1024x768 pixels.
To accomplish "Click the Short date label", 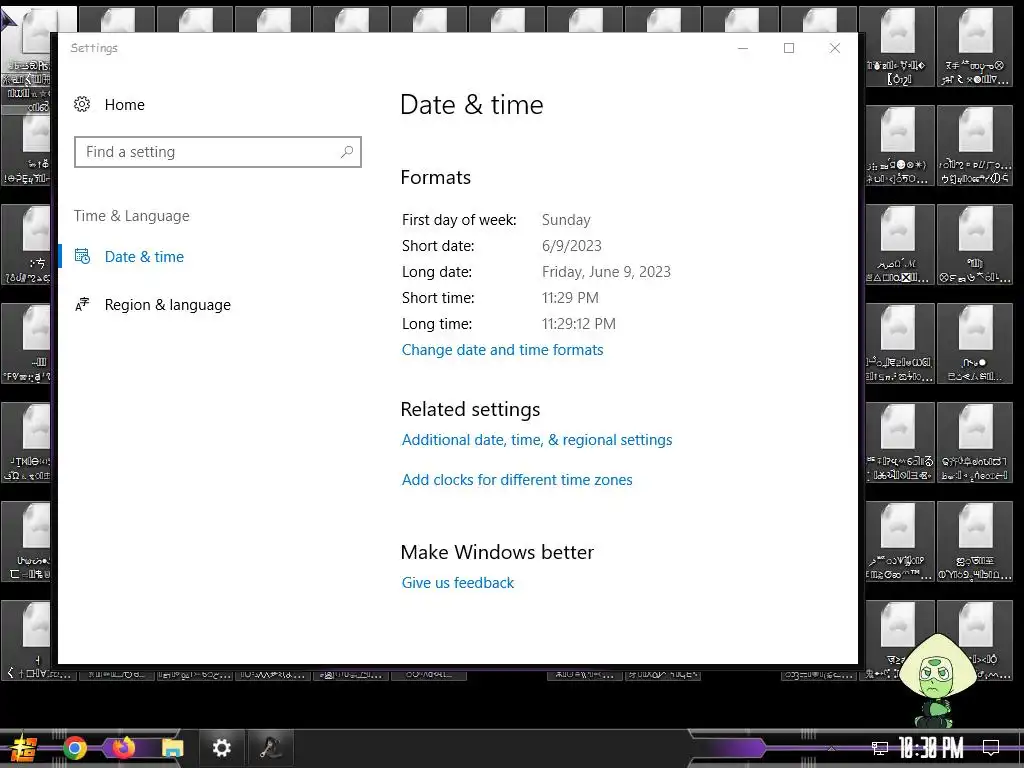I will (x=438, y=246).
